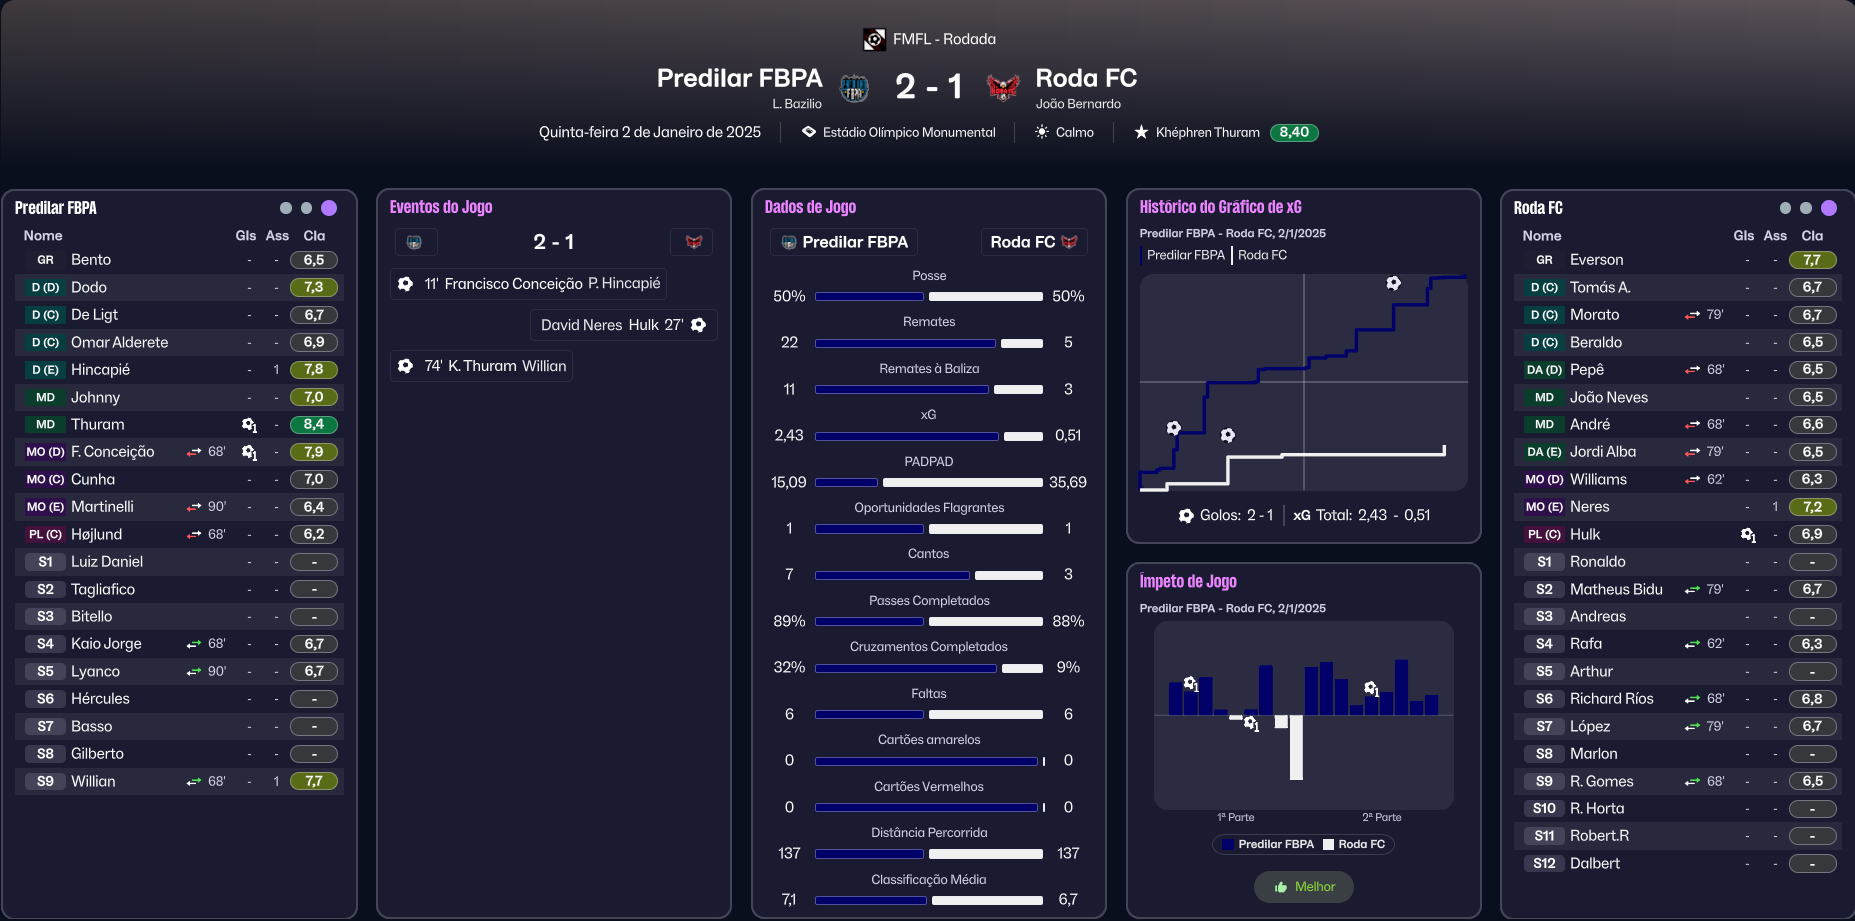Click the FMFL competition logo
This screenshot has height=921, width=1855.
(874, 39)
